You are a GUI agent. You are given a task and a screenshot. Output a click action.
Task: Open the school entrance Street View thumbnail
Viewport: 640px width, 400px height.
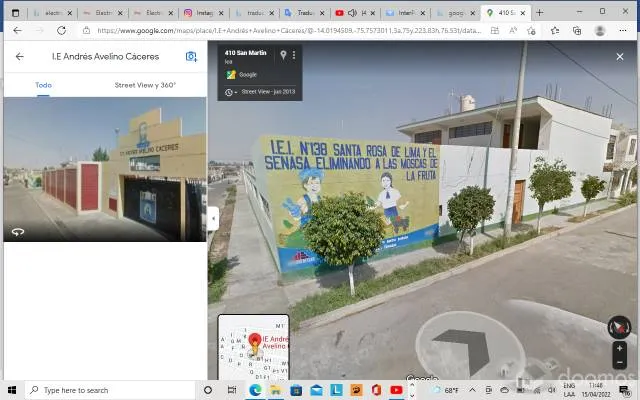click(105, 169)
